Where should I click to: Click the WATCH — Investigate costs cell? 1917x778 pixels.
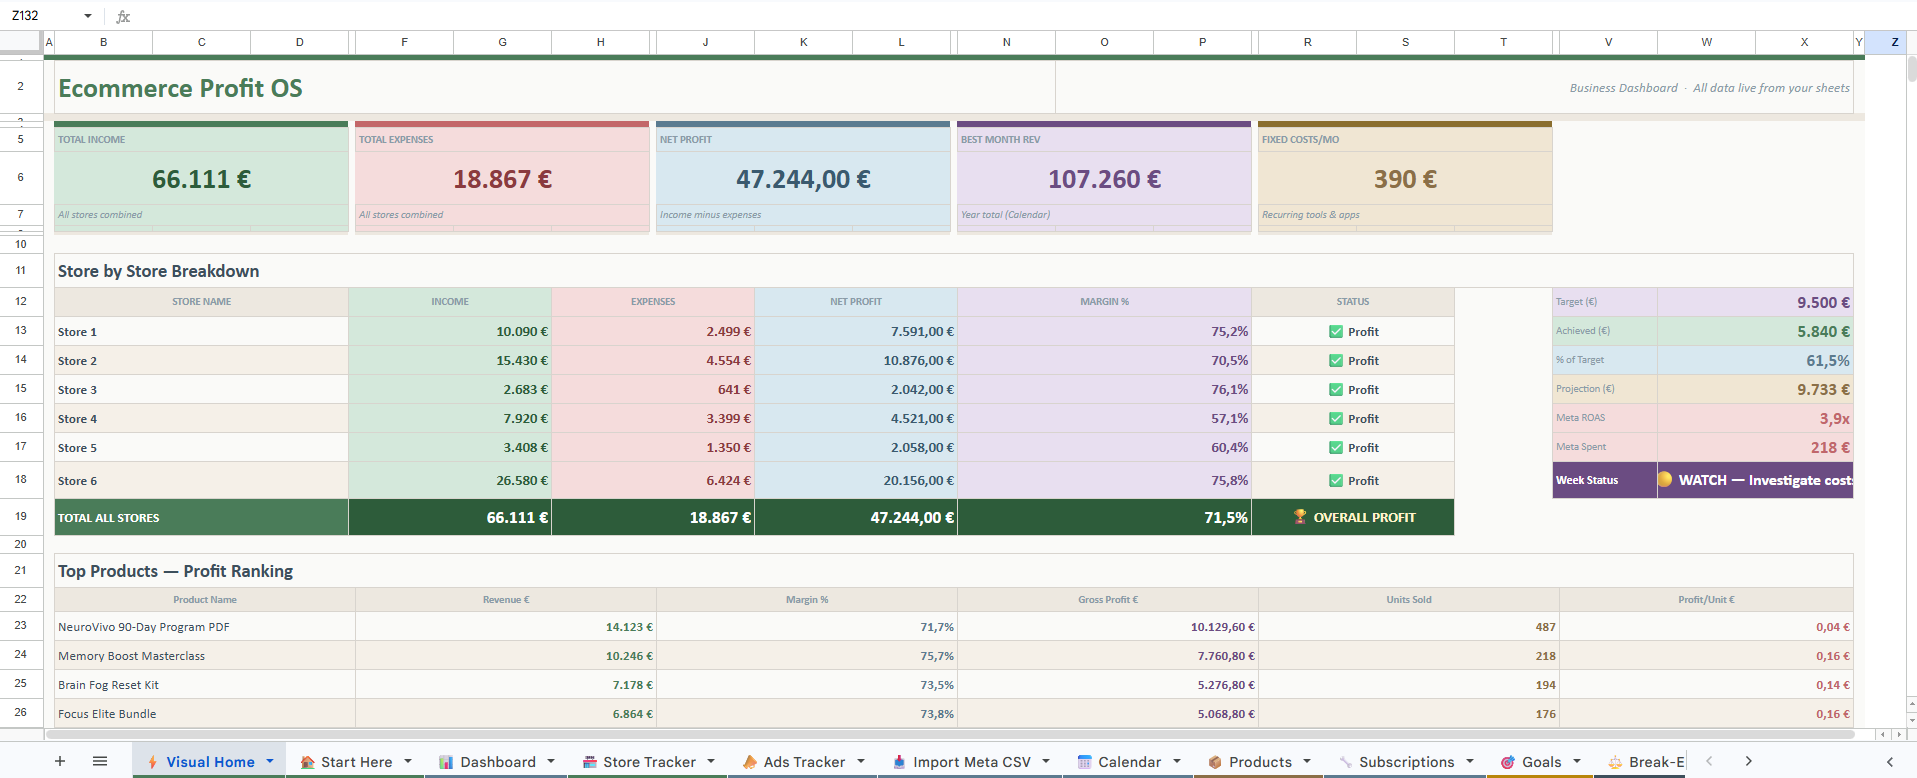[x=1755, y=480]
